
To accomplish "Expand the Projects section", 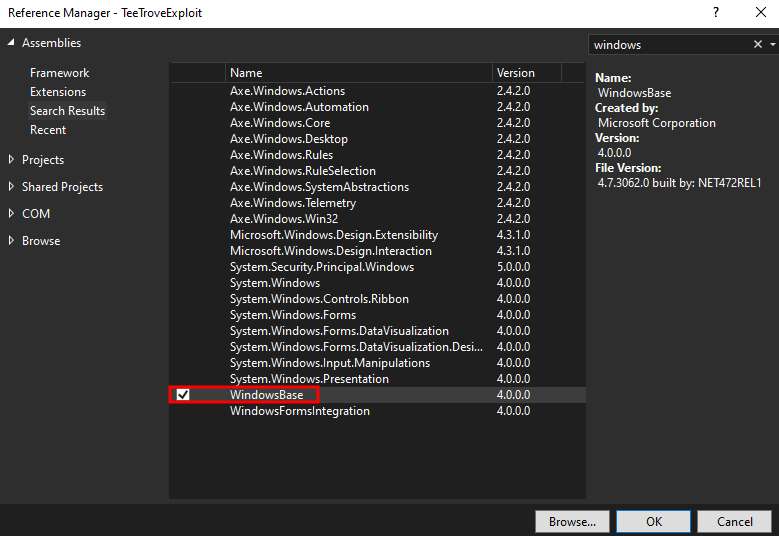I will click(12, 160).
